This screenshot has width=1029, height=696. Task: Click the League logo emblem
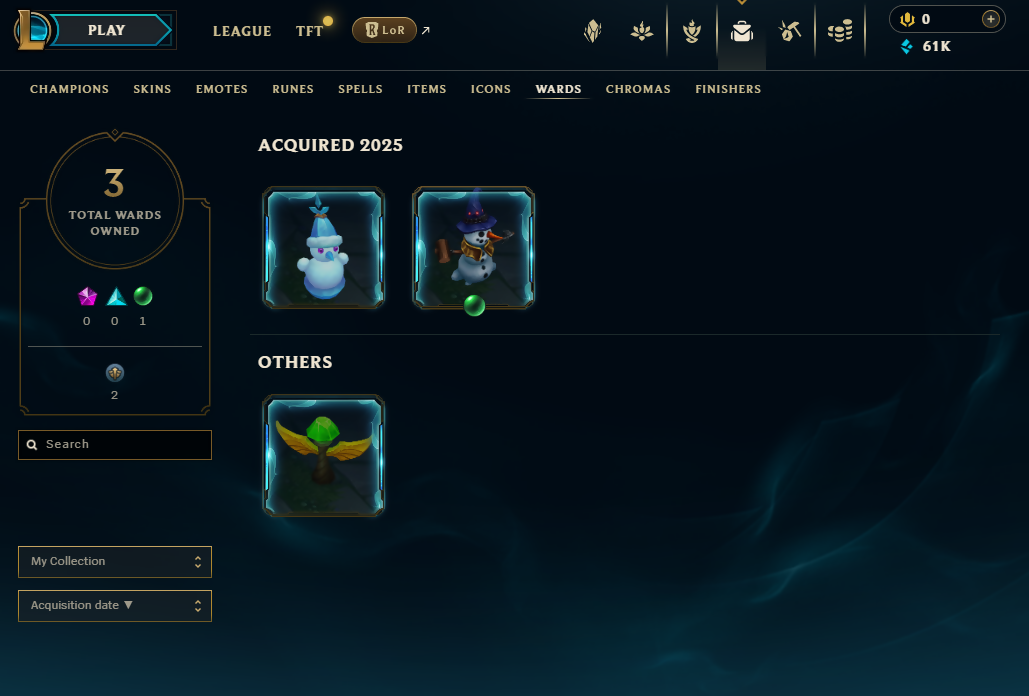click(x=31, y=30)
